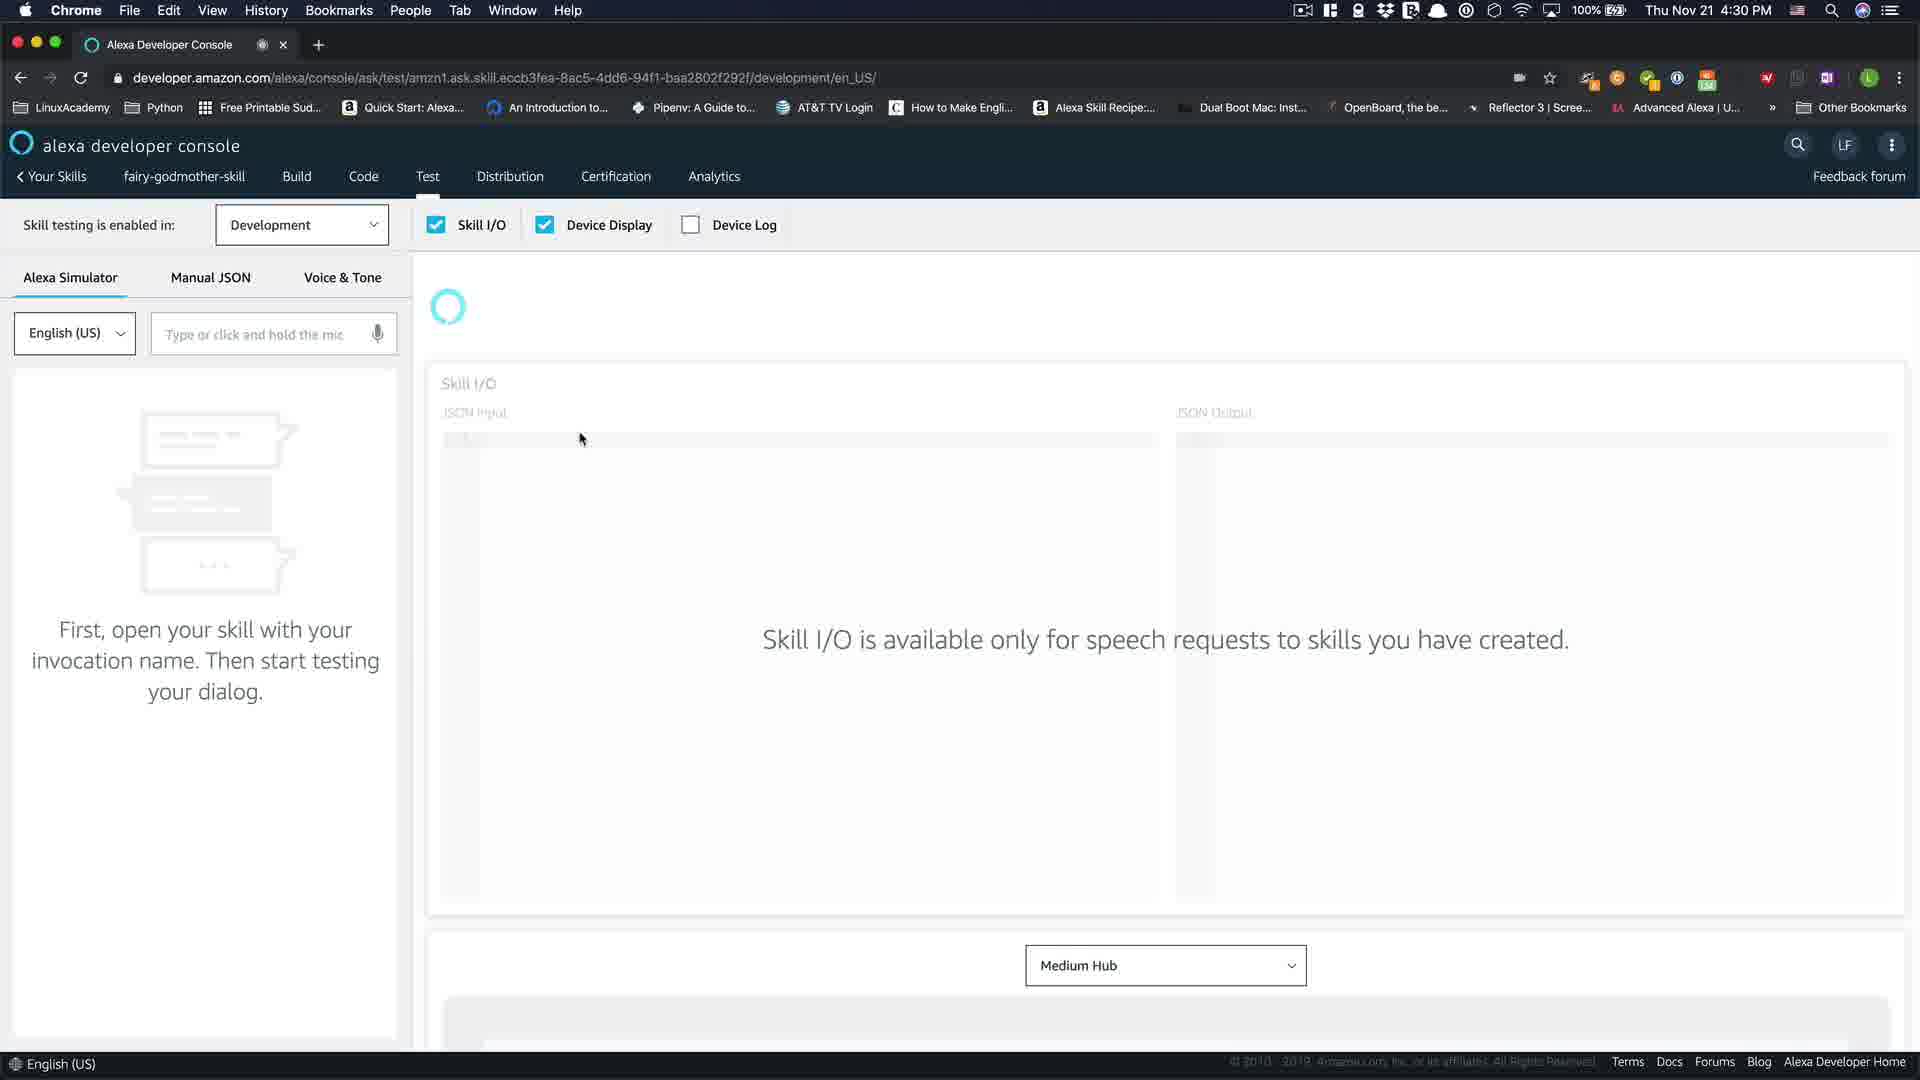
Task: Click the search icon in console header
Action: tap(1797, 145)
